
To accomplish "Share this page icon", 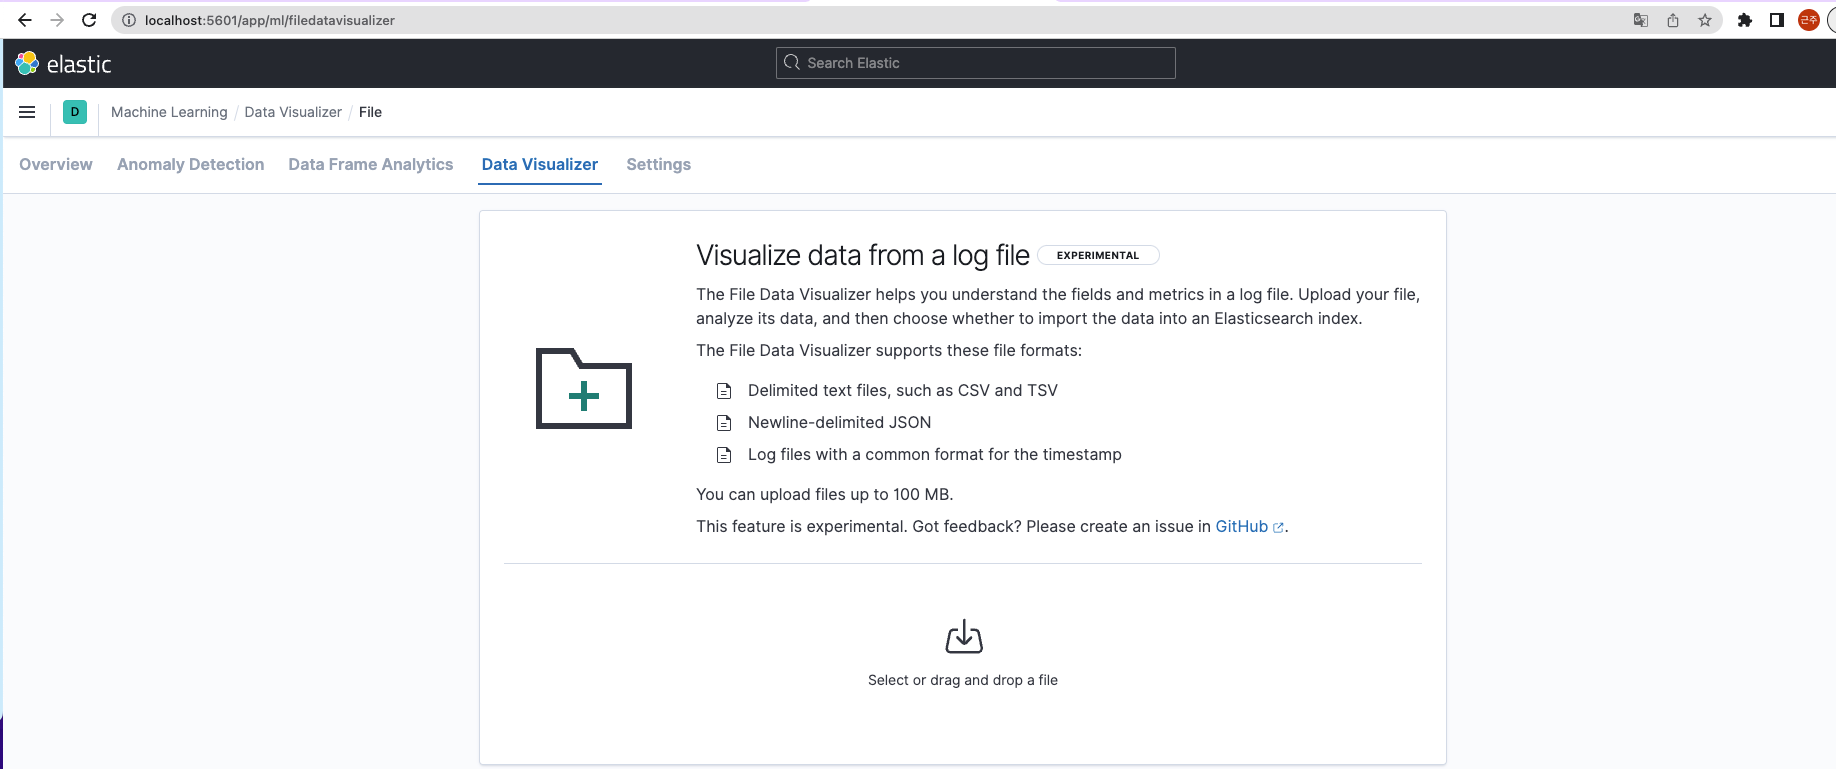I will coord(1673,20).
